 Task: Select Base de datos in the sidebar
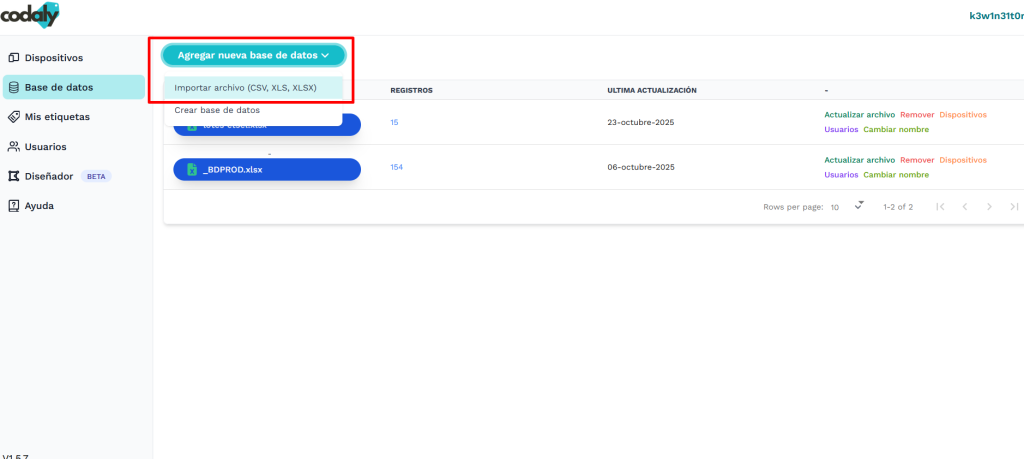click(58, 87)
